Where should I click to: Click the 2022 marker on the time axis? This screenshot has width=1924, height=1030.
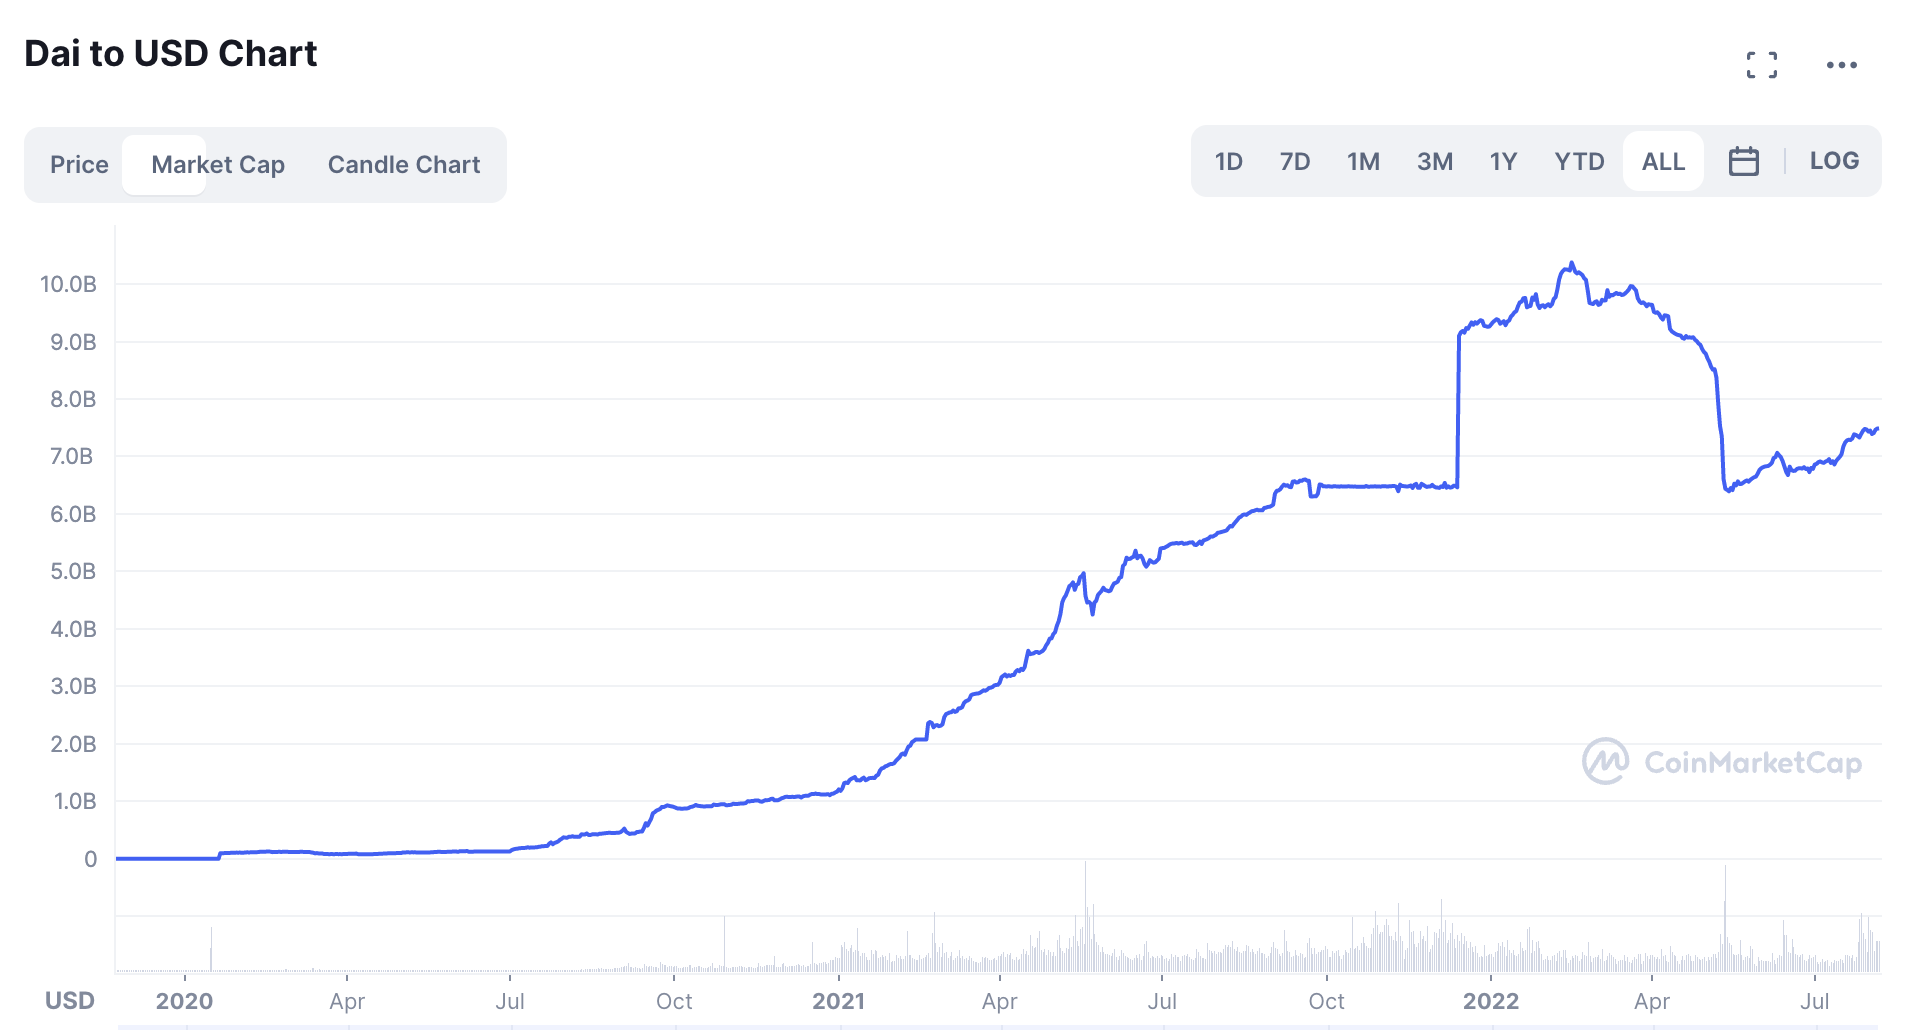pos(1490,1001)
